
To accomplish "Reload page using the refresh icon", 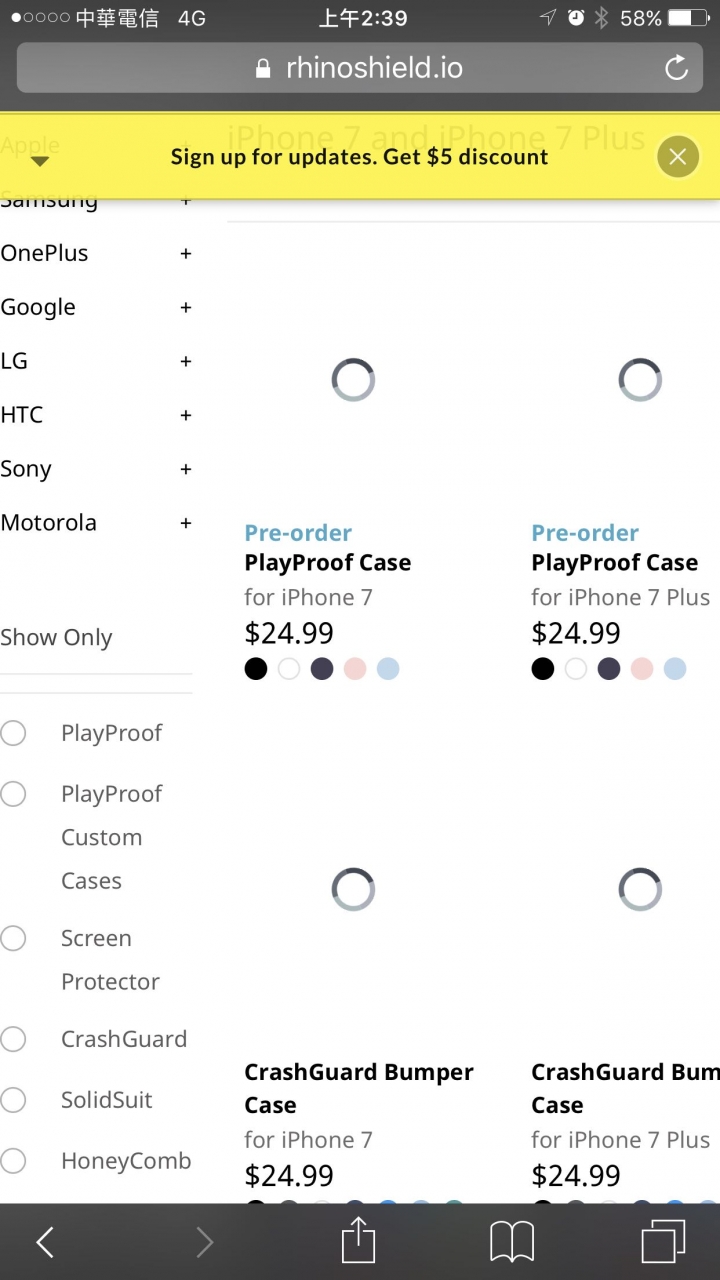I will coord(677,68).
